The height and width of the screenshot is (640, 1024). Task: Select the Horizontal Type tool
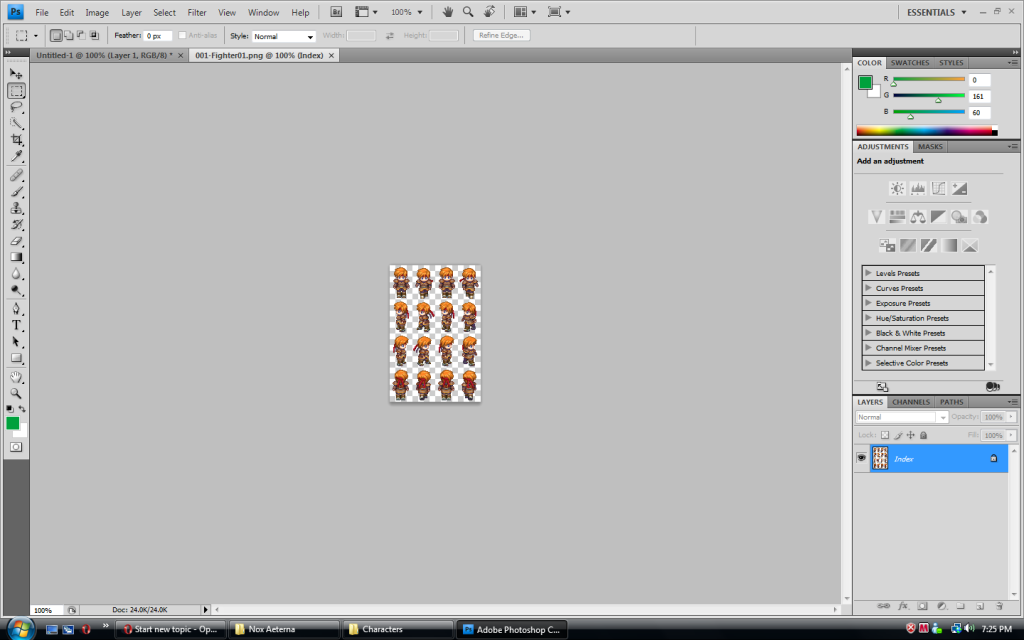[x=16, y=325]
